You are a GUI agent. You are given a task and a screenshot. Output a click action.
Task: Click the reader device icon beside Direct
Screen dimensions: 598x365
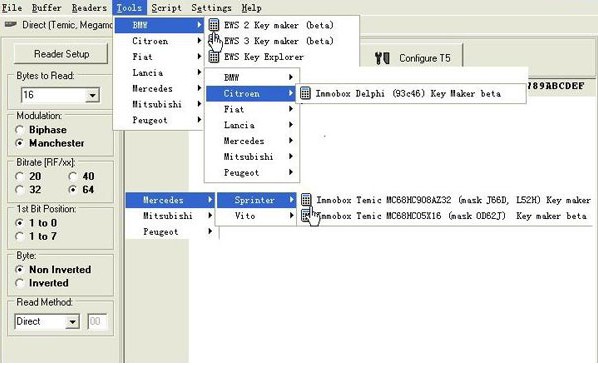pyautogui.click(x=10, y=24)
